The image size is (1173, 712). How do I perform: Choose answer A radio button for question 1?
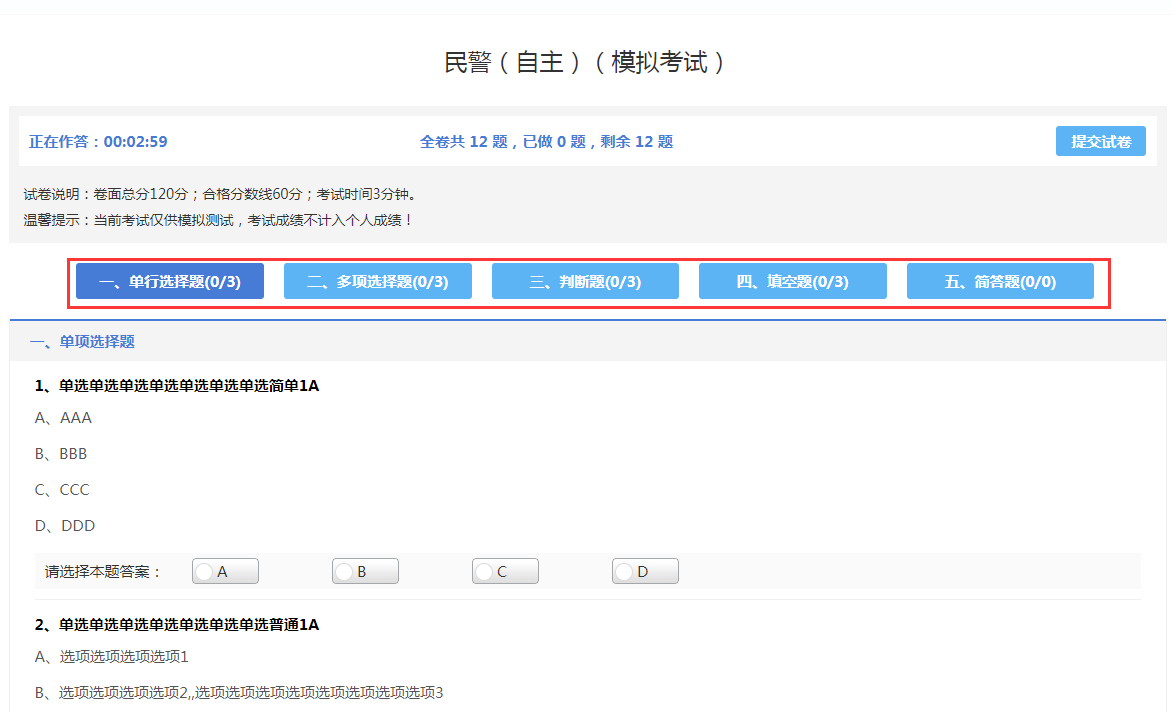click(206, 572)
